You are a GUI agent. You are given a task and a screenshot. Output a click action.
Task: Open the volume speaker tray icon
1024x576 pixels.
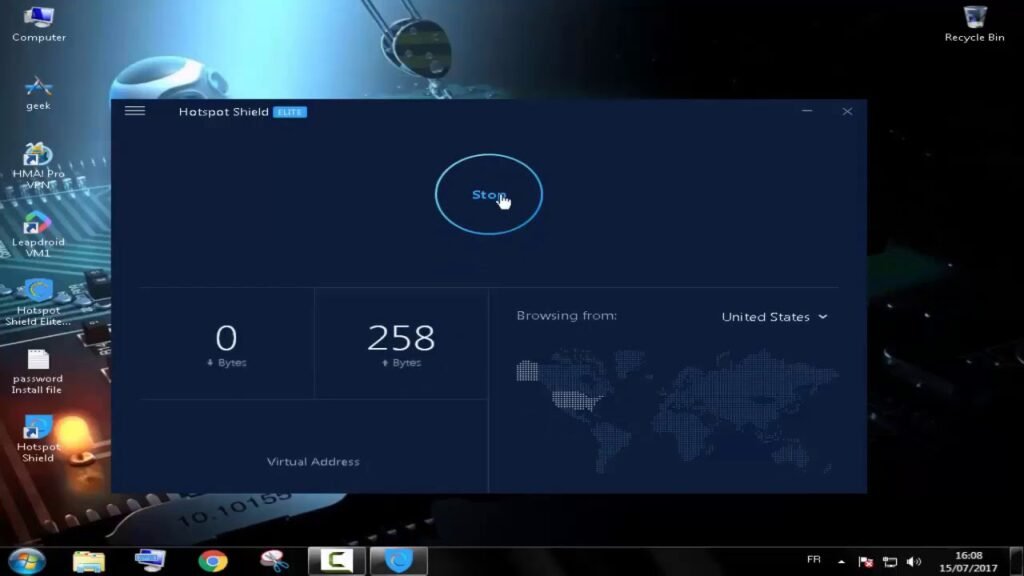coord(914,562)
